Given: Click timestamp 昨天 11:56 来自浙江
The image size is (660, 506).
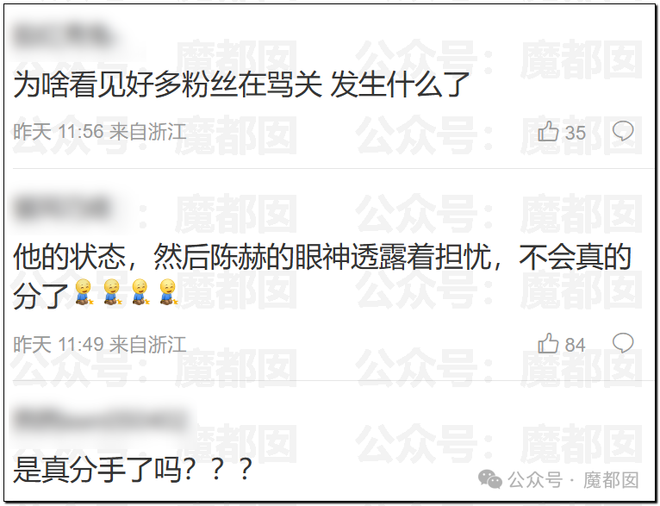Looking at the screenshot, I should [100, 132].
